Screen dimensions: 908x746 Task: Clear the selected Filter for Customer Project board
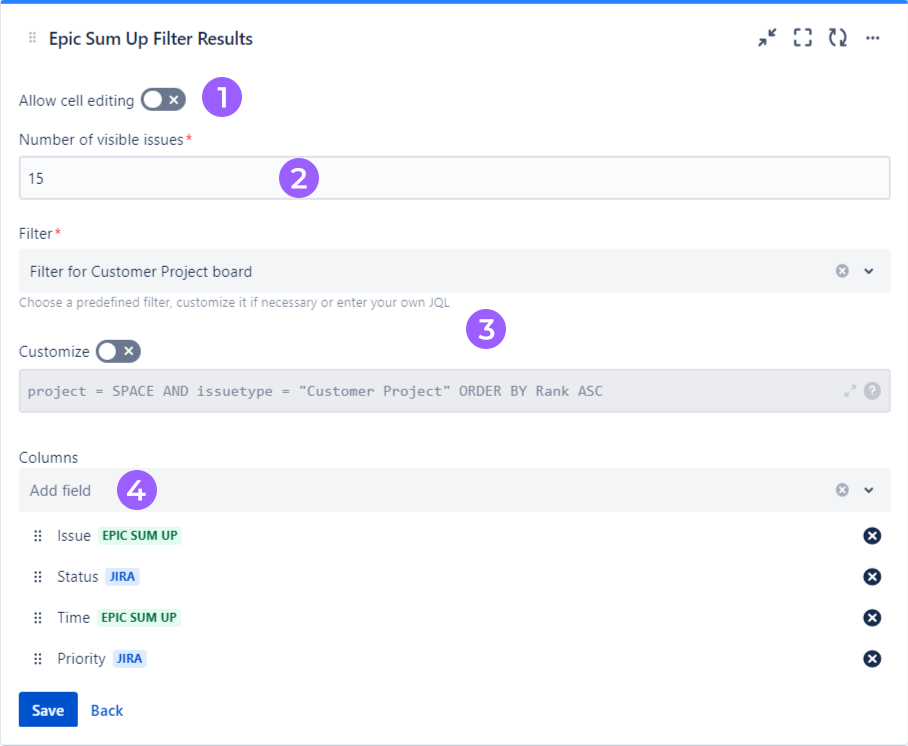[842, 271]
